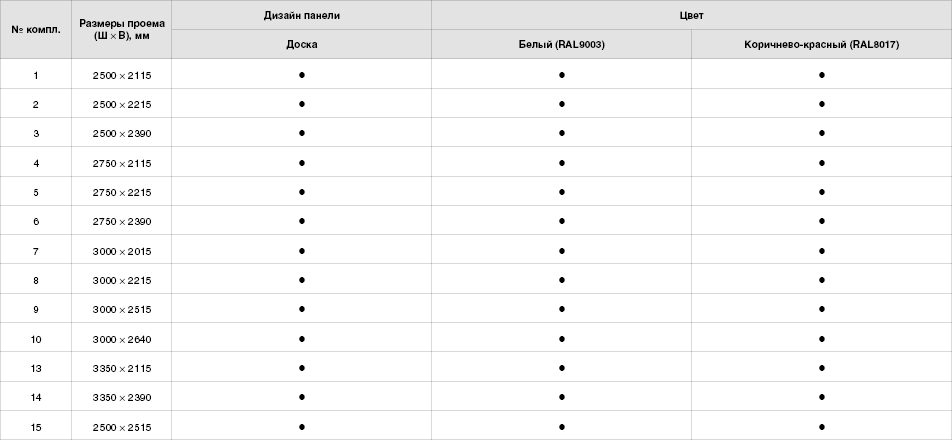Select the white RAL9003 dot for set 8
Screen dimensions: 952x440
click(562, 280)
